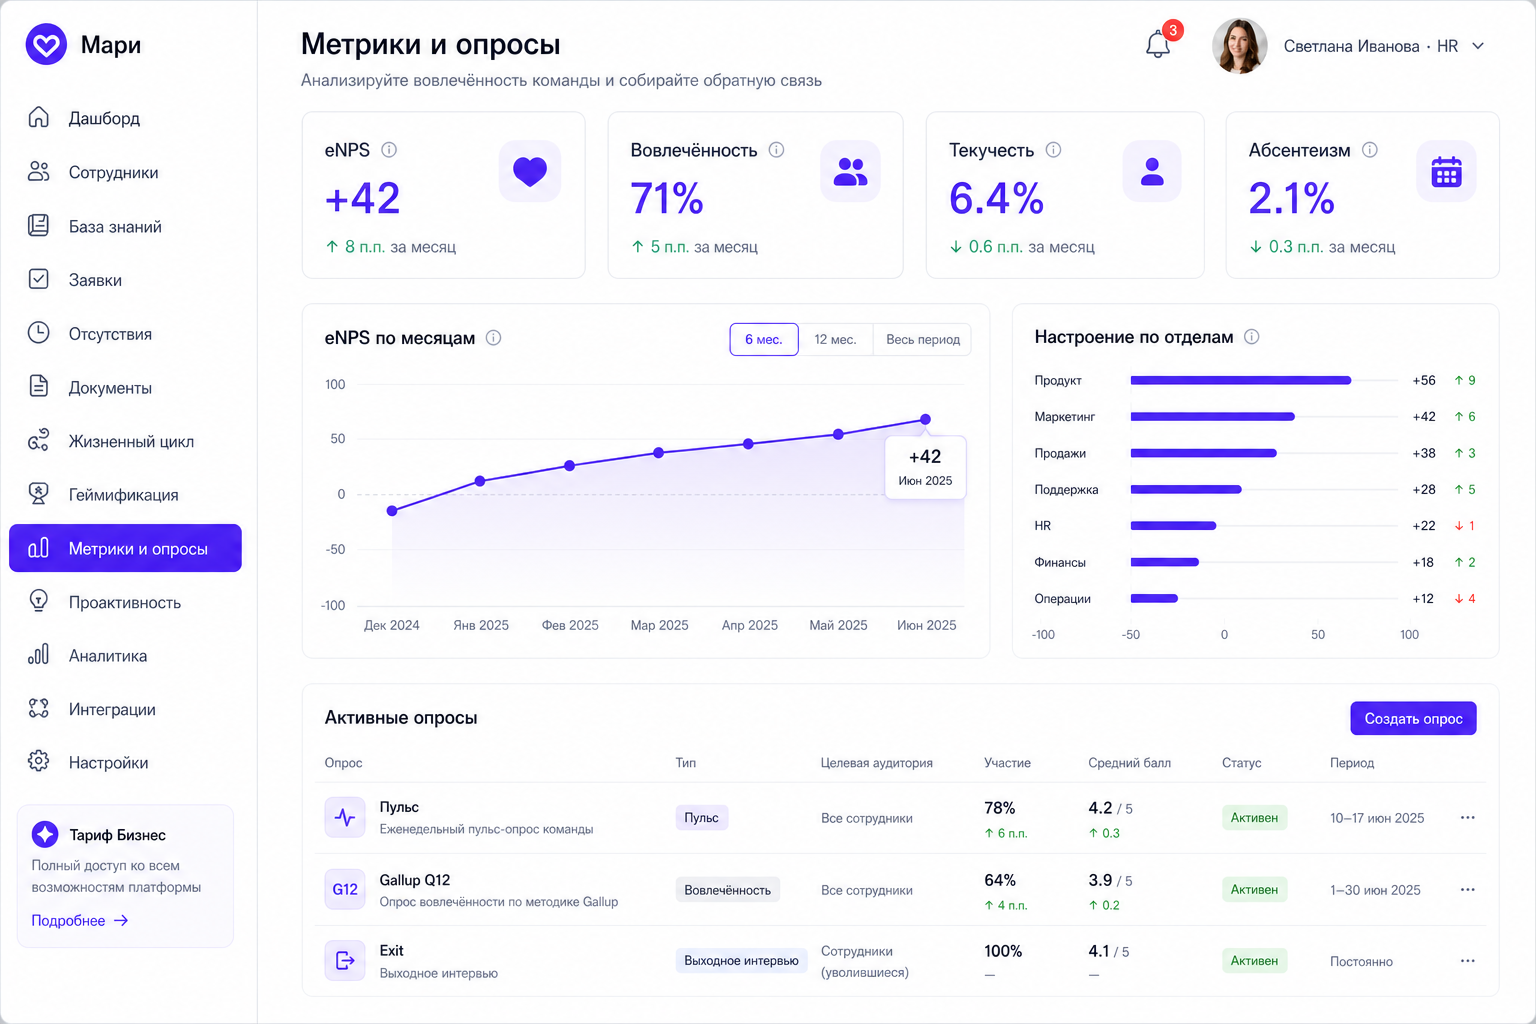Image resolution: width=1536 pixels, height=1024 pixels.
Task: Switch chart to Весь период
Action: pyautogui.click(x=922, y=339)
